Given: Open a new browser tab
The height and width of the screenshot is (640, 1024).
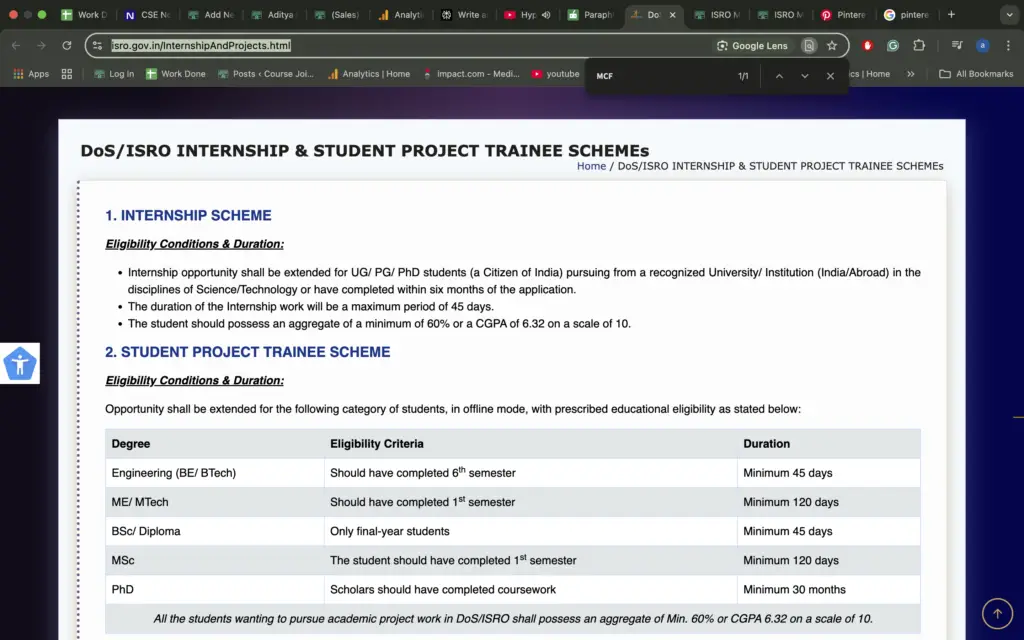Looking at the screenshot, I should tap(951, 14).
